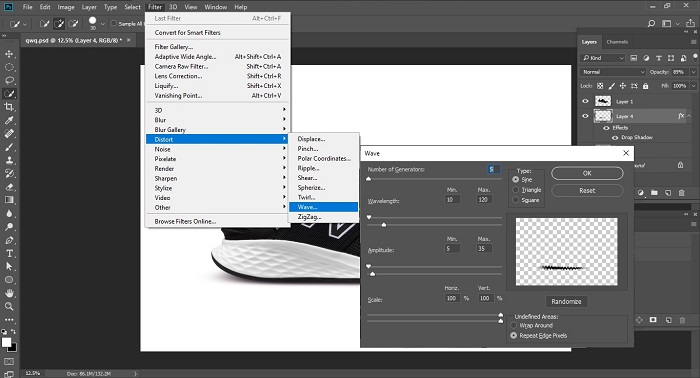Screen dimensions: 700x378
Task: Choose Wave... from Distort submenu
Action: [323, 207]
